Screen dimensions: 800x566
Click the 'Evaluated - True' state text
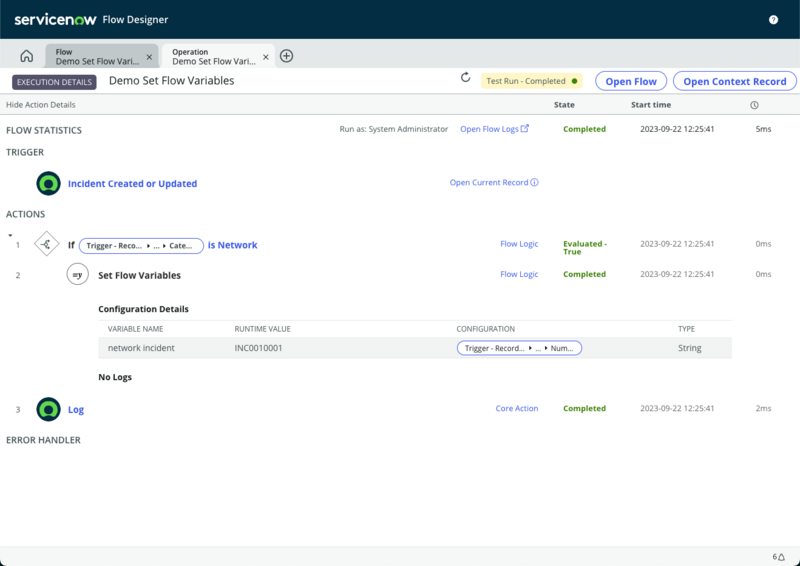(x=585, y=248)
